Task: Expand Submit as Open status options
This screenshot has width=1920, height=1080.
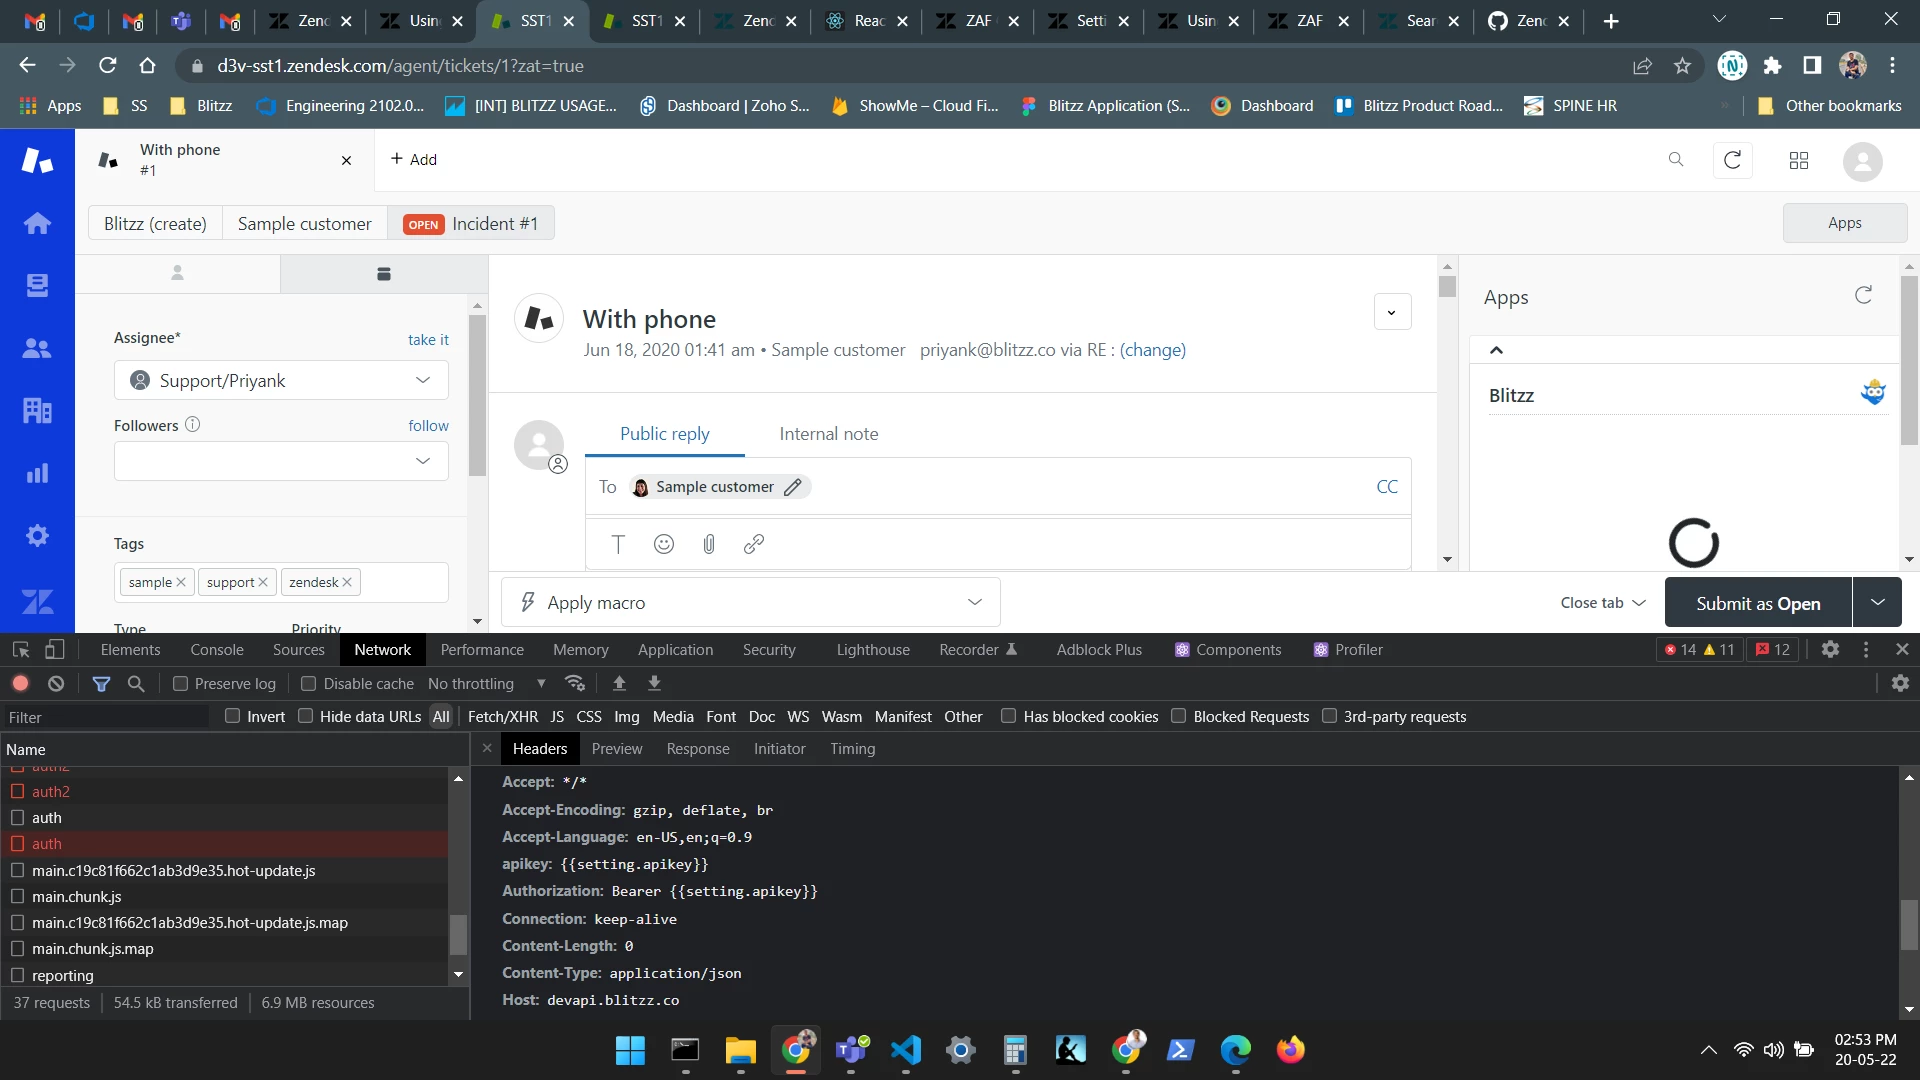Action: tap(1877, 602)
